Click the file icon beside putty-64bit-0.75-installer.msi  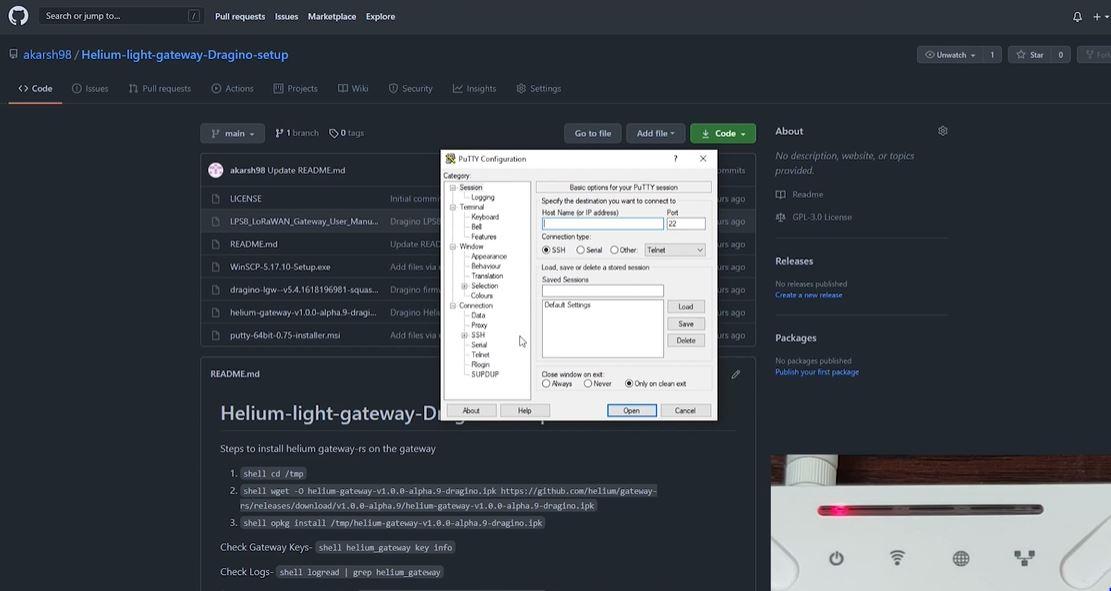(x=215, y=335)
